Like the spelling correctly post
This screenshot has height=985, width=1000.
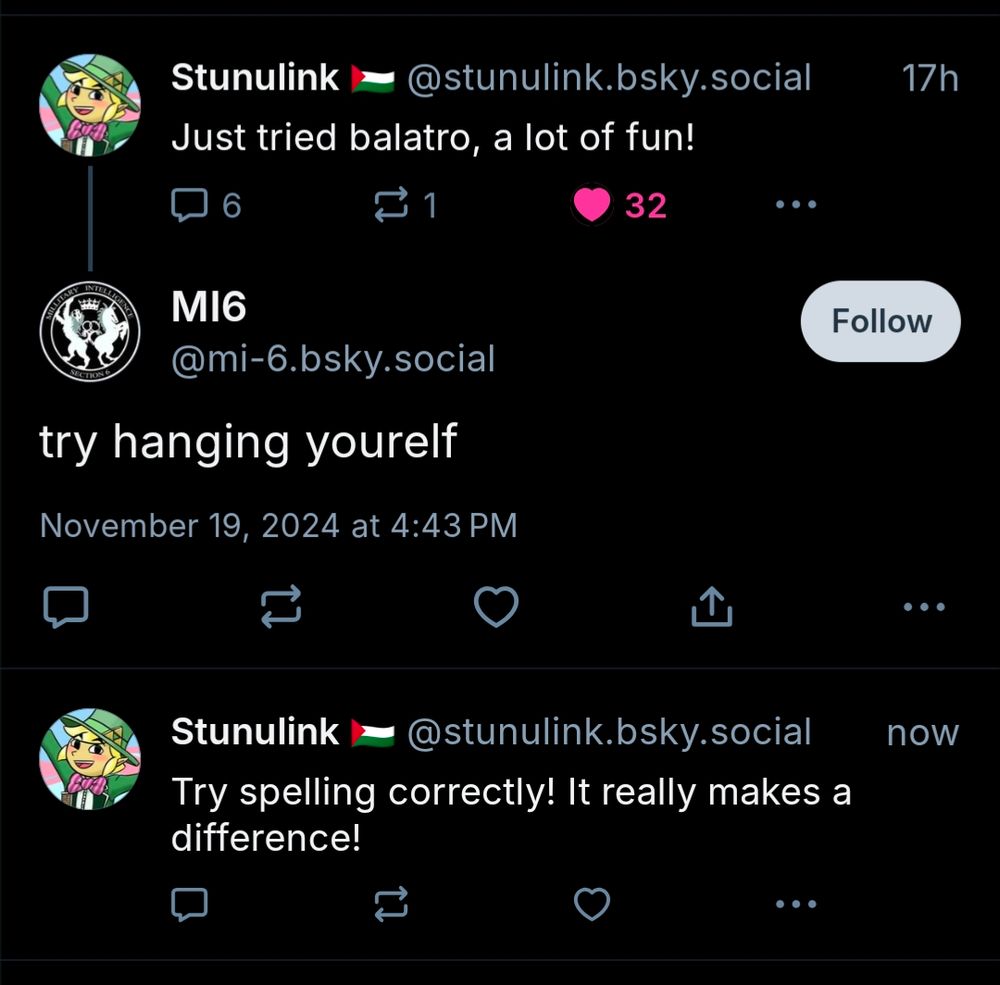click(592, 904)
